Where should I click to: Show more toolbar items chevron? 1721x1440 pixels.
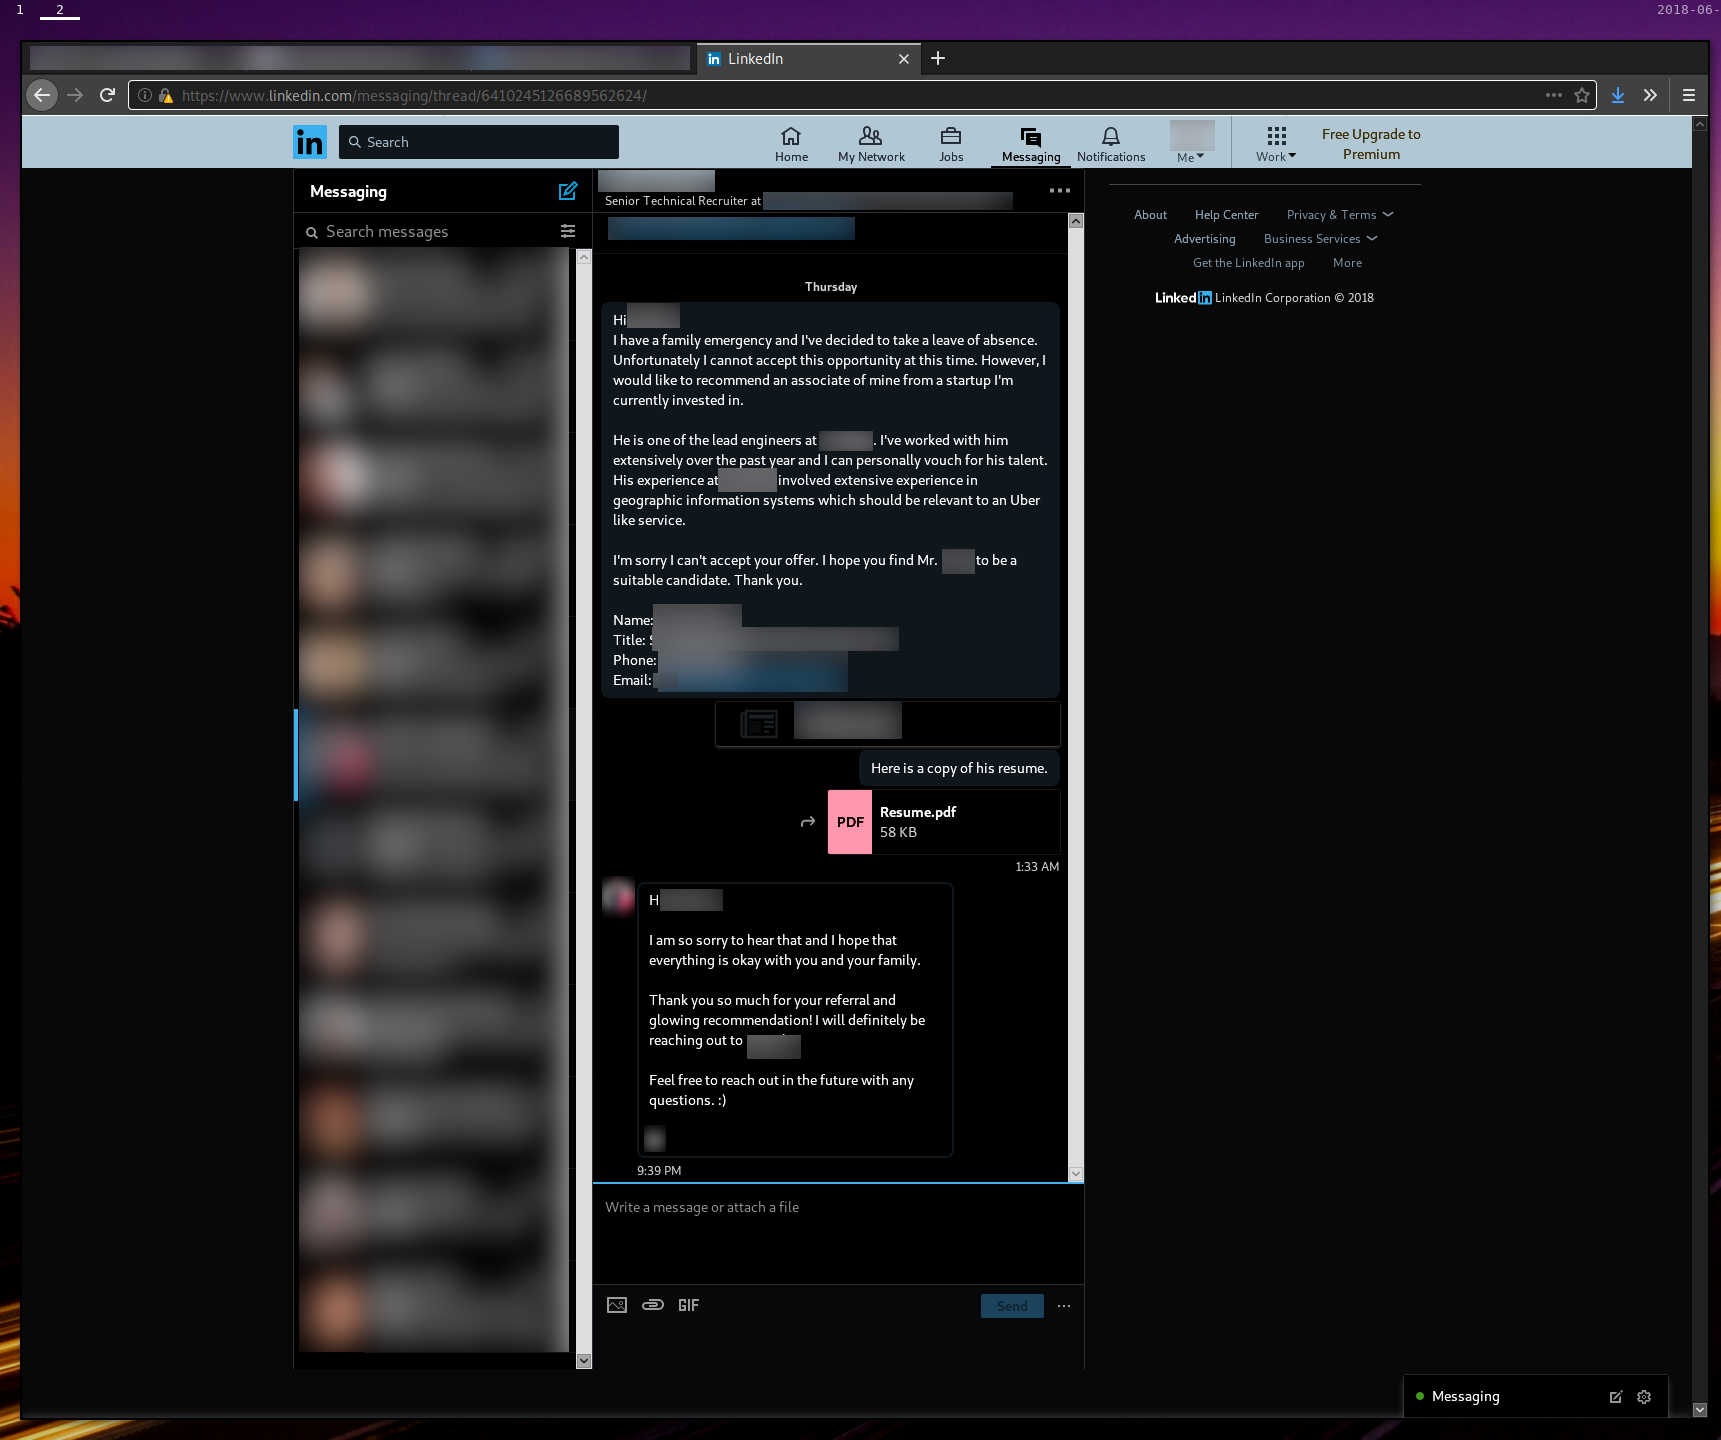(1650, 95)
